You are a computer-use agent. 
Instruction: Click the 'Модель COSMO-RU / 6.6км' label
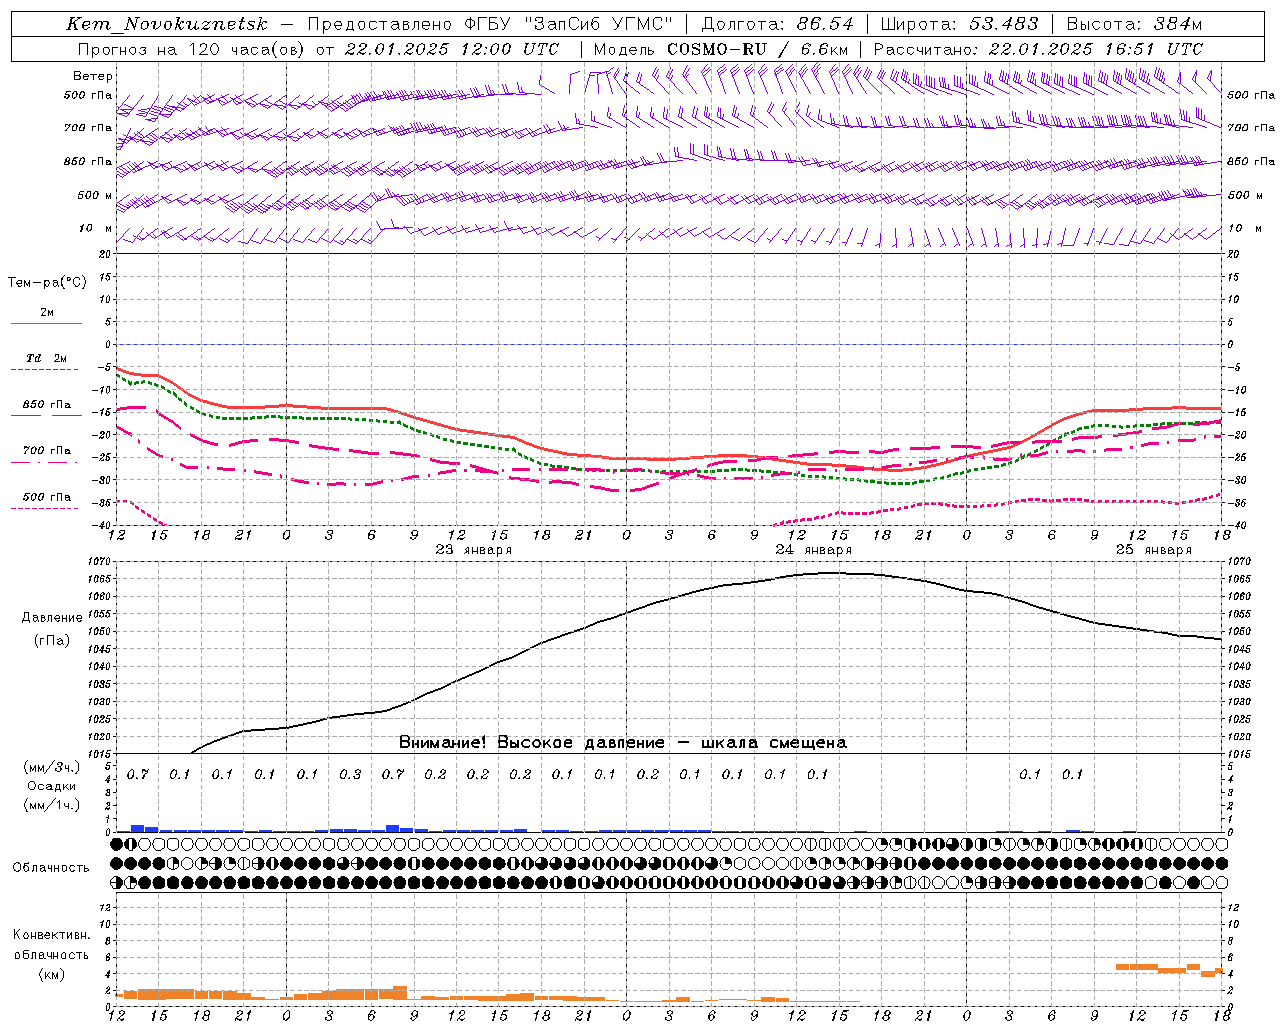click(721, 49)
